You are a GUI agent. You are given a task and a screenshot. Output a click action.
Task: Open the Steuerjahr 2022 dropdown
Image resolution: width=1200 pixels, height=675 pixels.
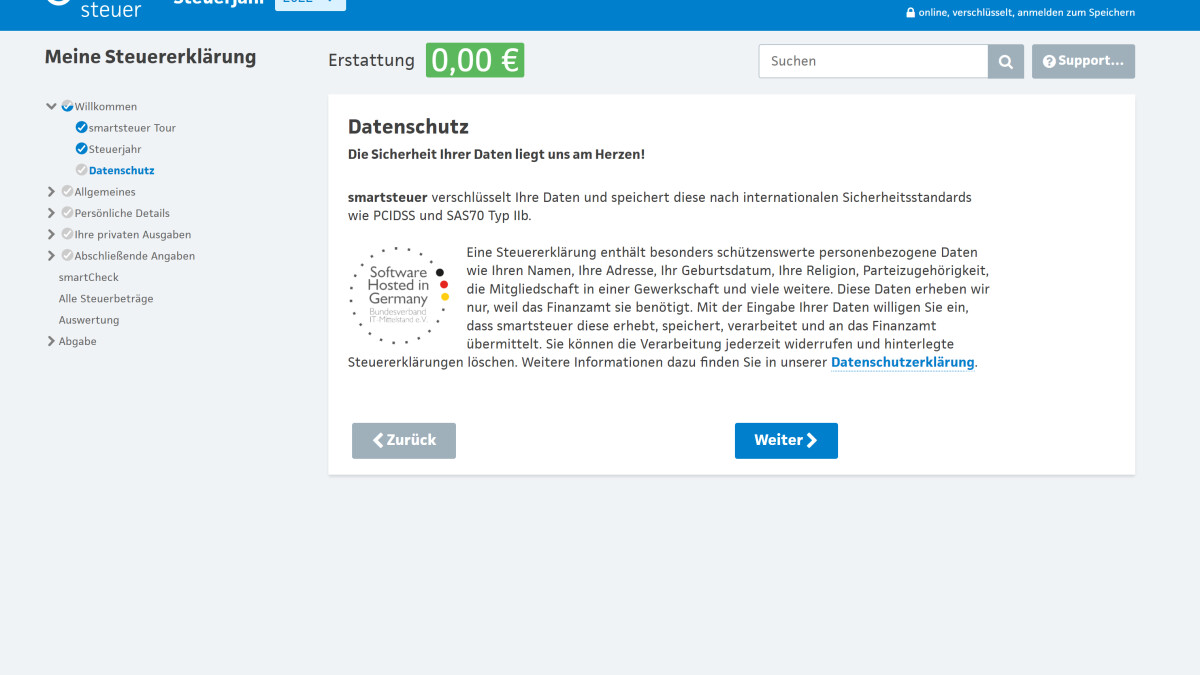pyautogui.click(x=310, y=3)
